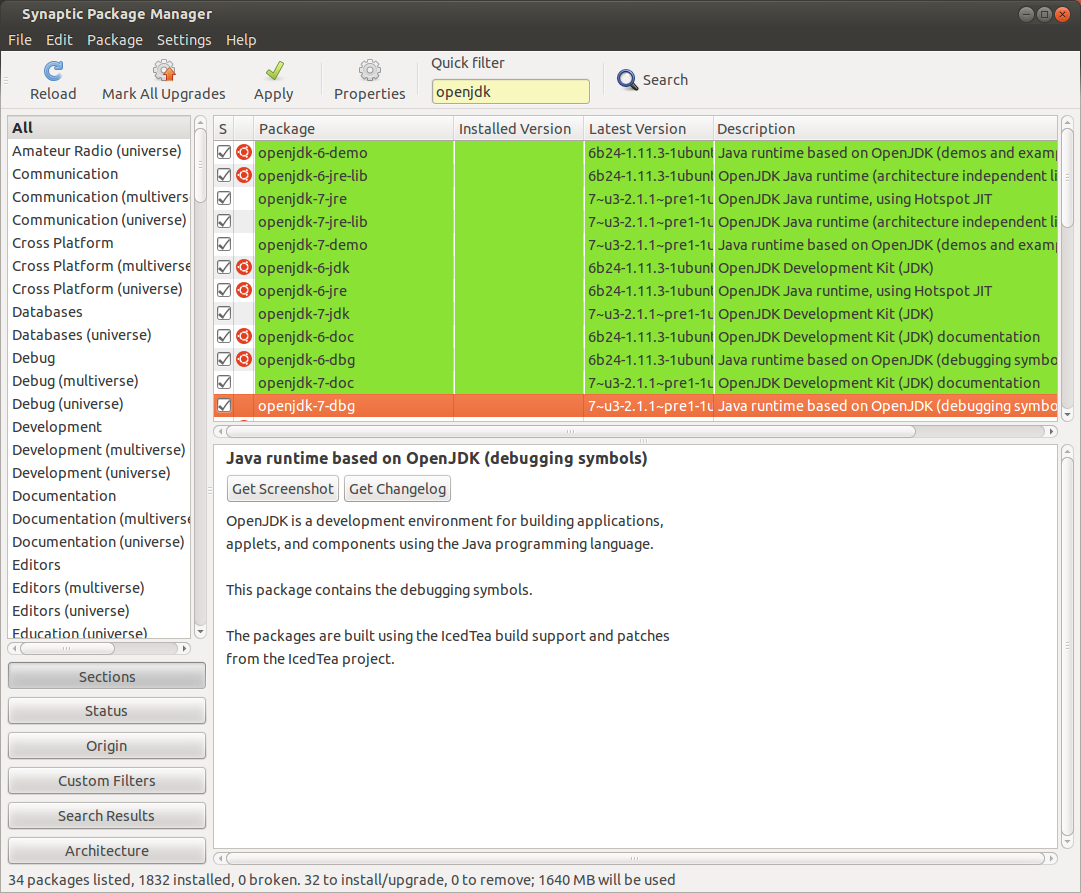
Task: Select the All category in the sidebar
Action: coord(99,128)
